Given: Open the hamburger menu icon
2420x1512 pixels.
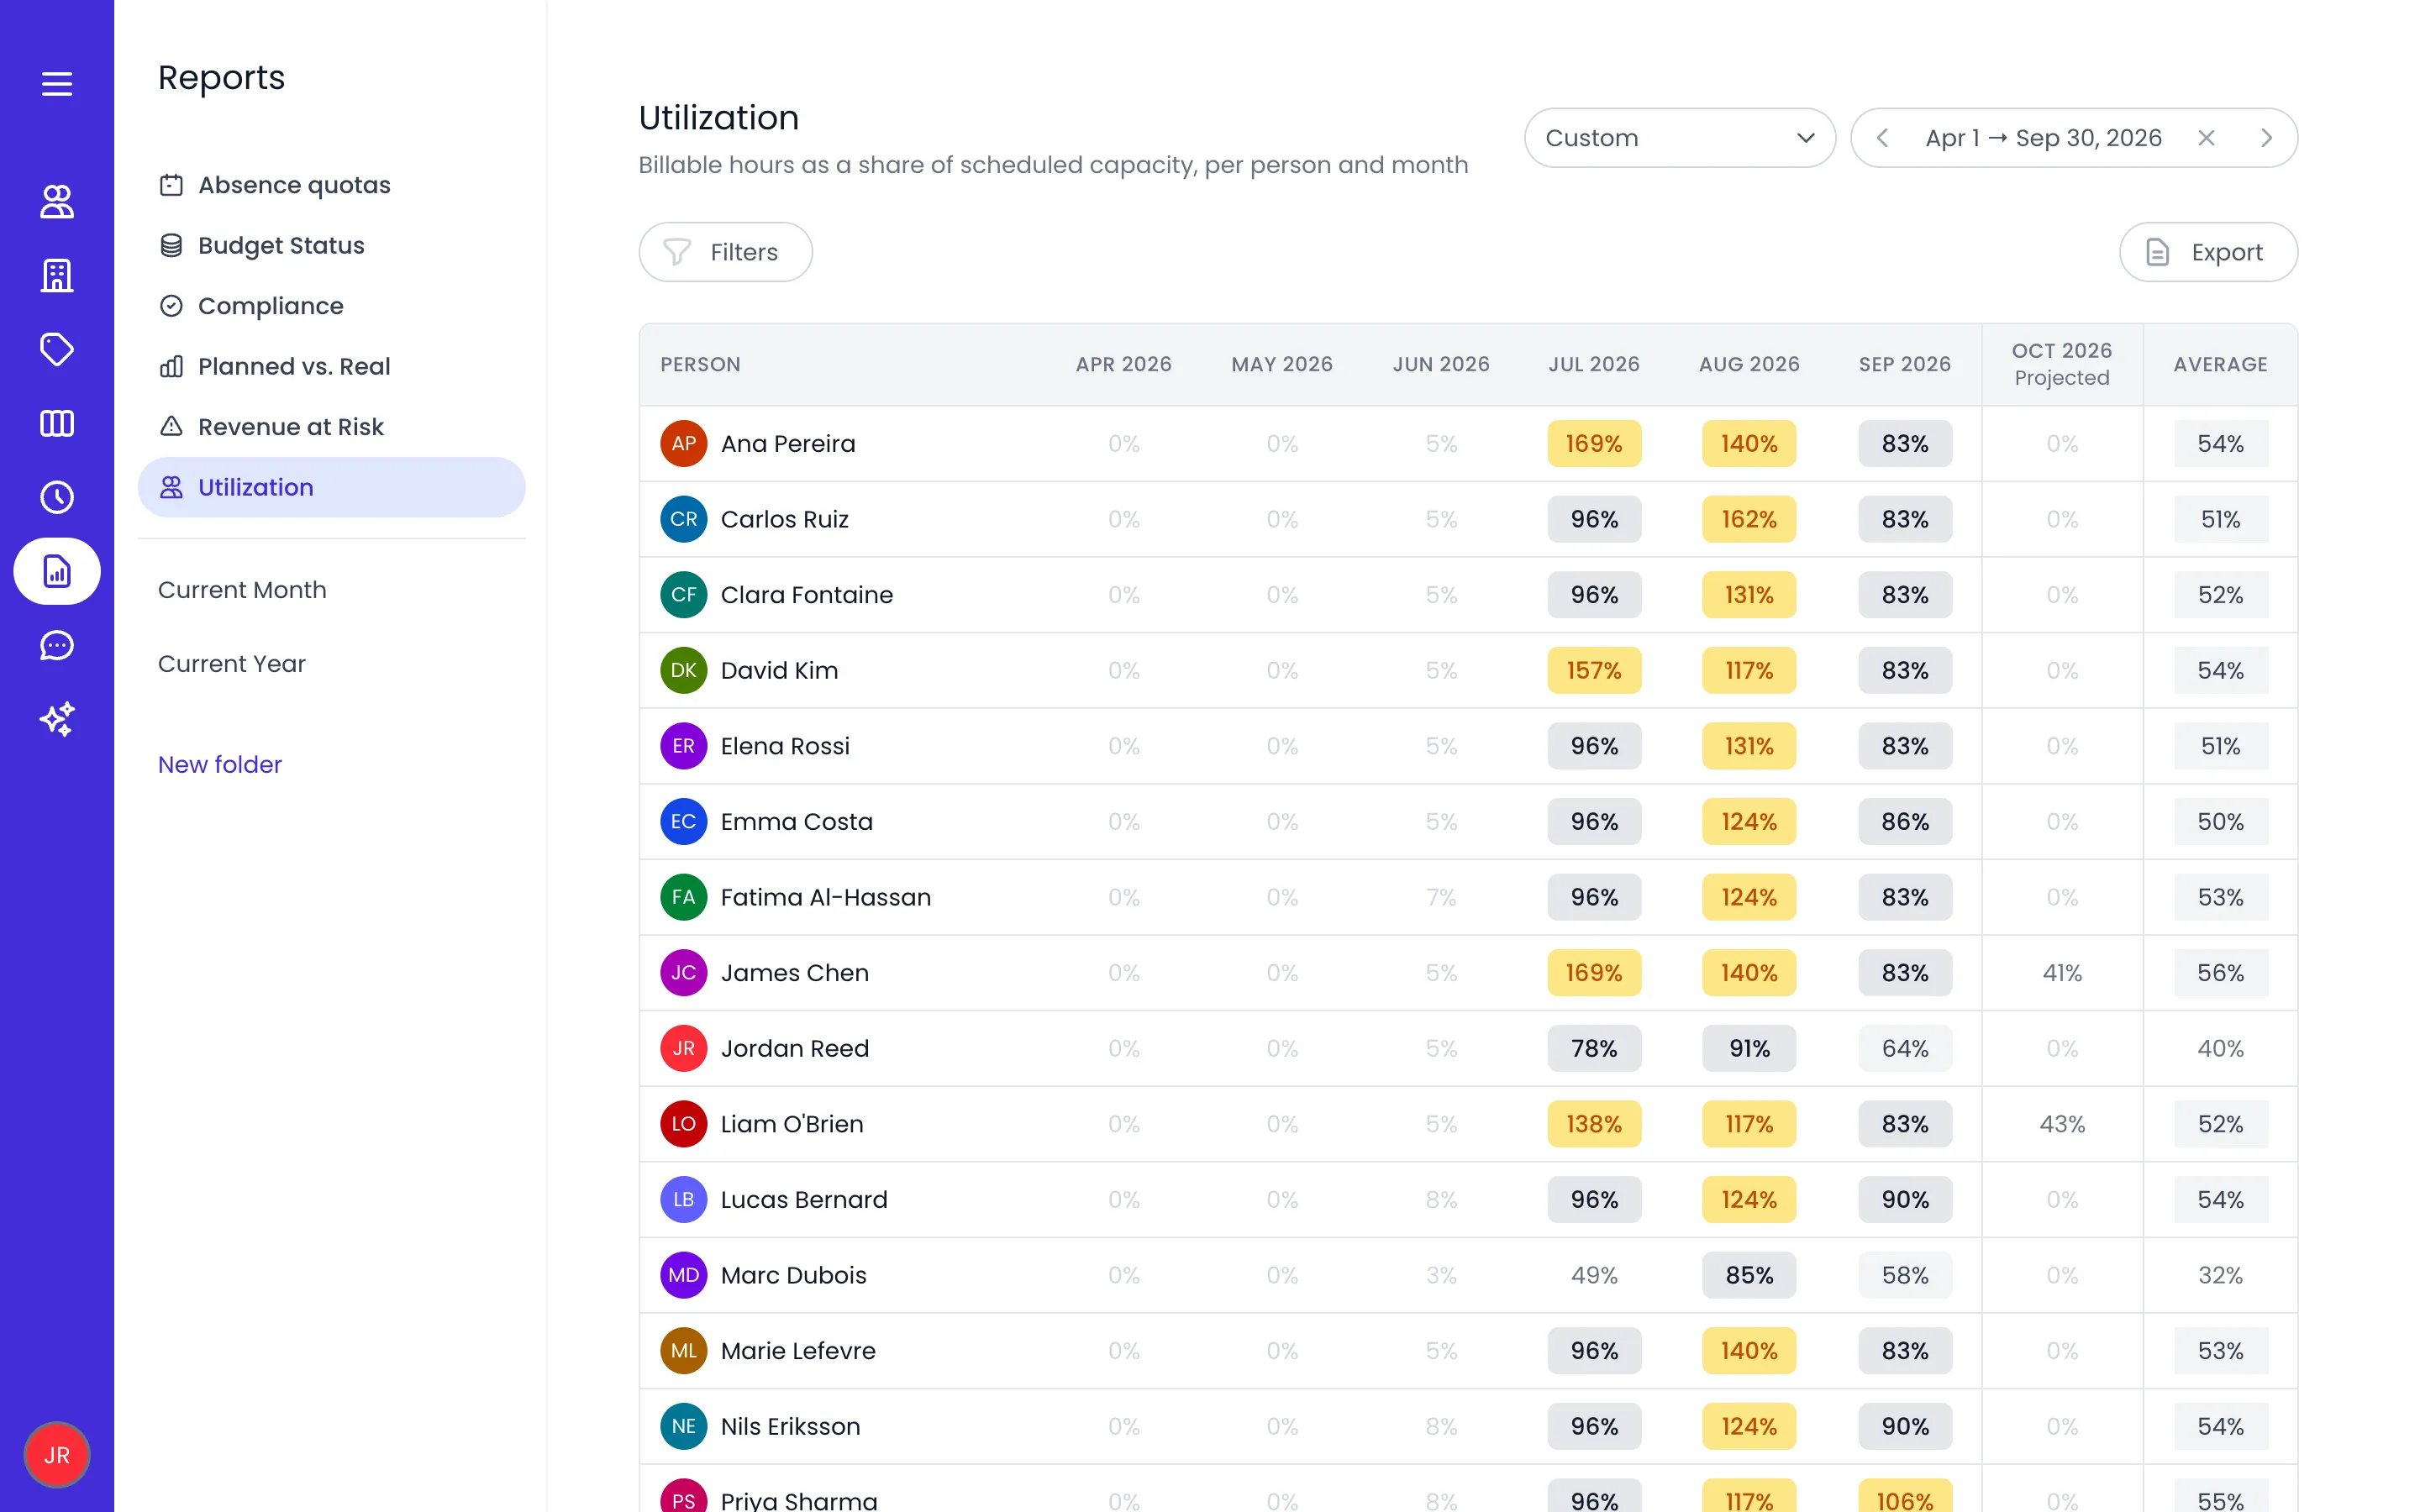Looking at the screenshot, I should 57,84.
